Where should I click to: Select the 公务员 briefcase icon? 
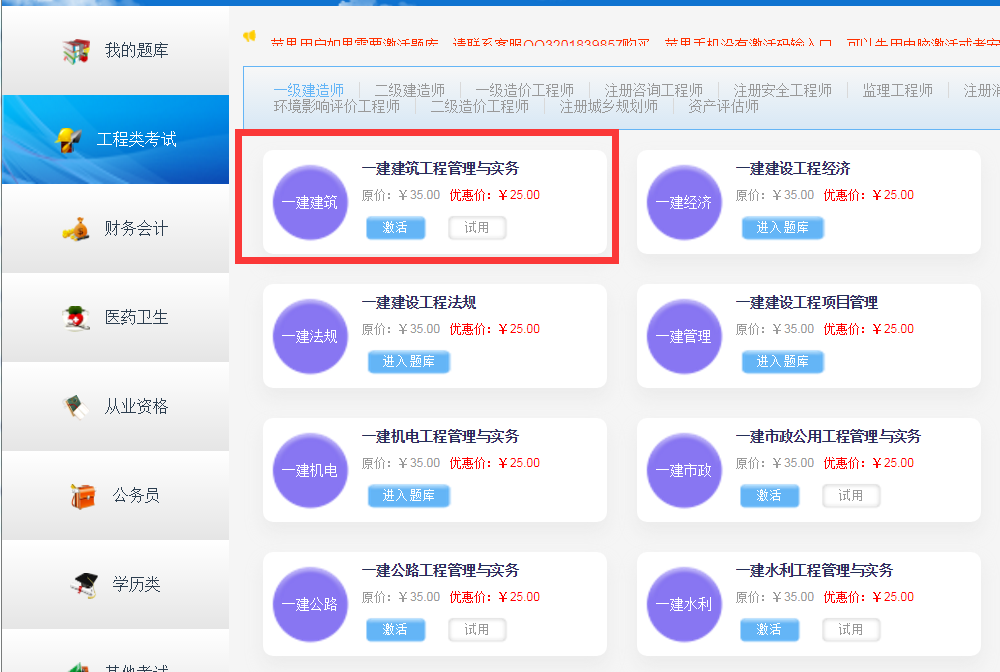[x=82, y=495]
